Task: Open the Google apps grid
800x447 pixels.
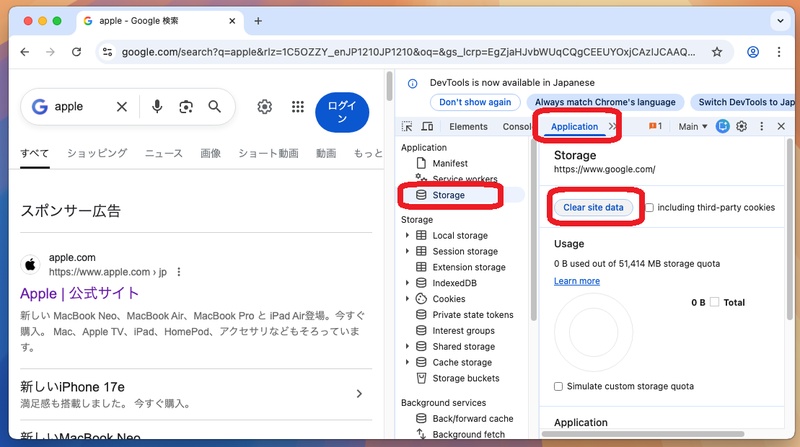Action: click(x=297, y=107)
